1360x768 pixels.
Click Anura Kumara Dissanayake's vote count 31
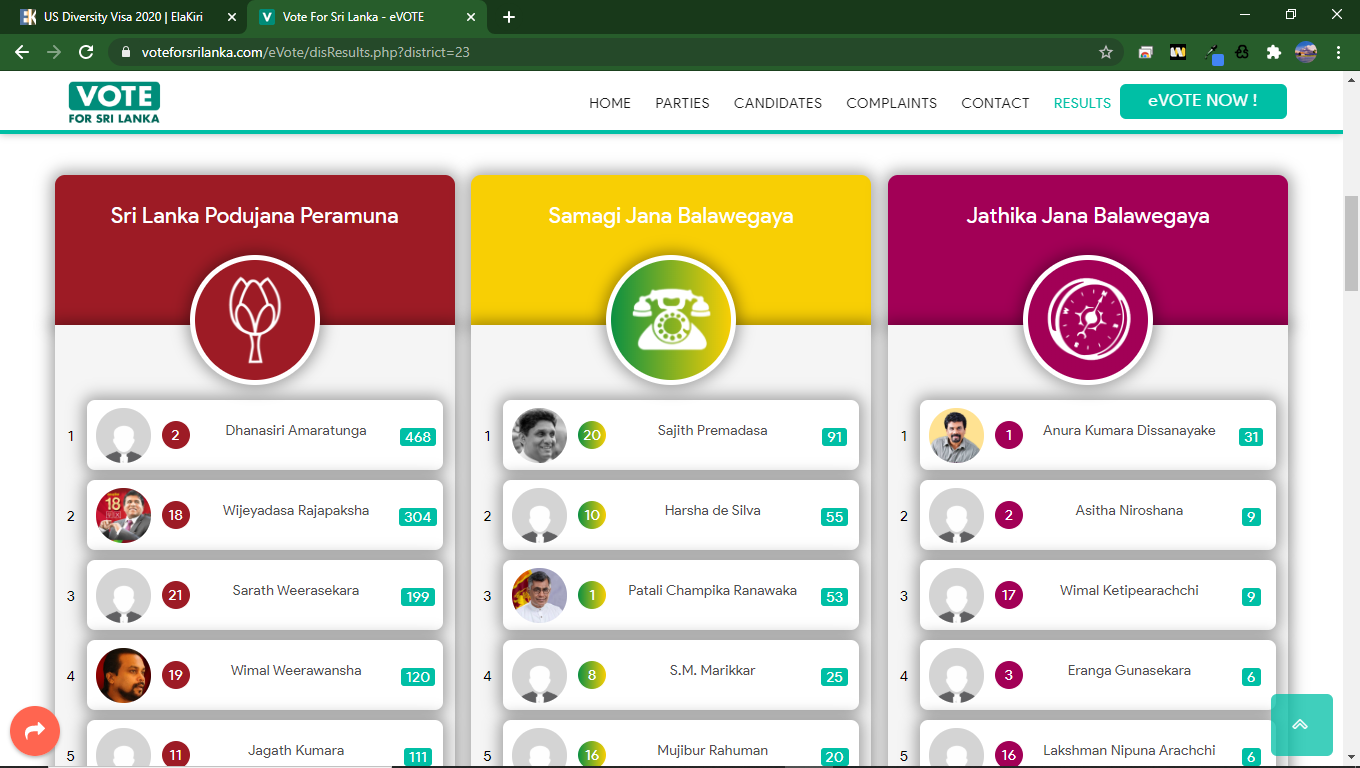(1251, 437)
